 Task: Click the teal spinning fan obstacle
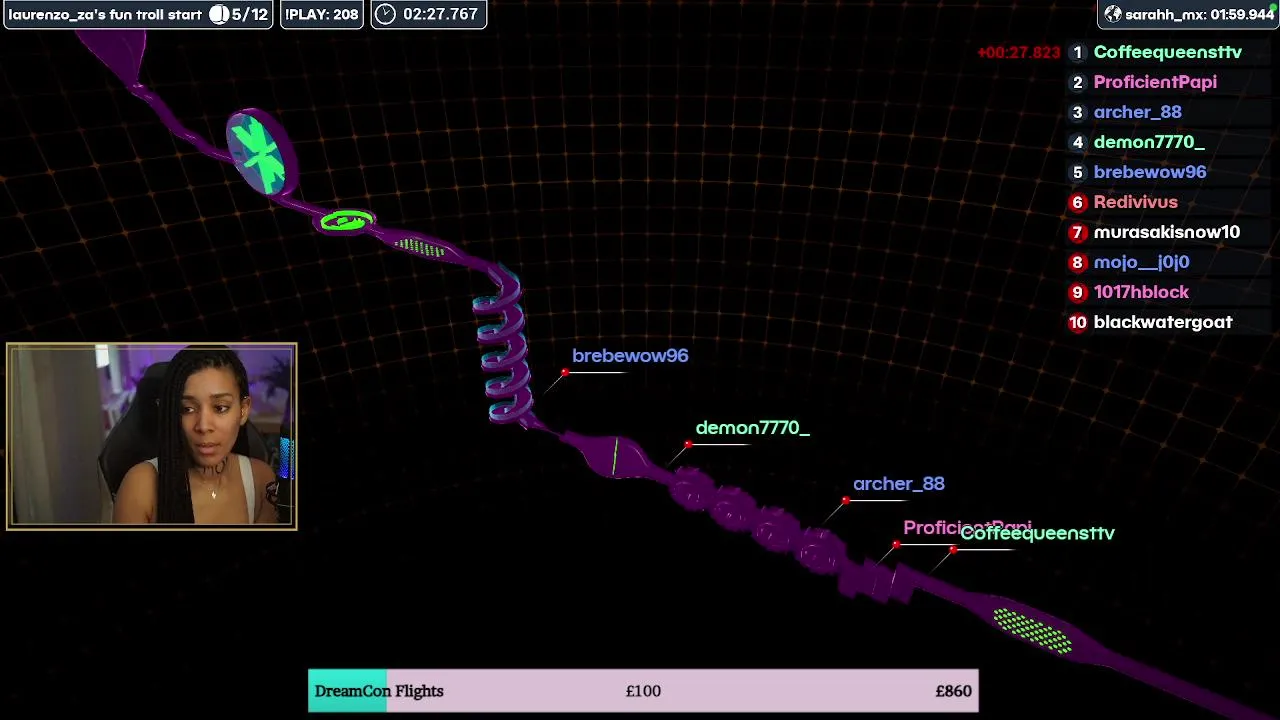point(260,153)
